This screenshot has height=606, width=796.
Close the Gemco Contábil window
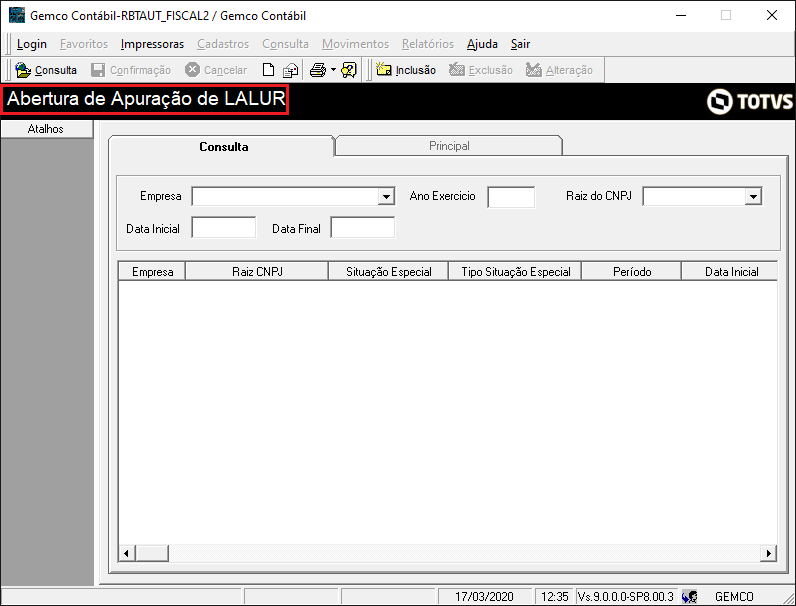772,15
